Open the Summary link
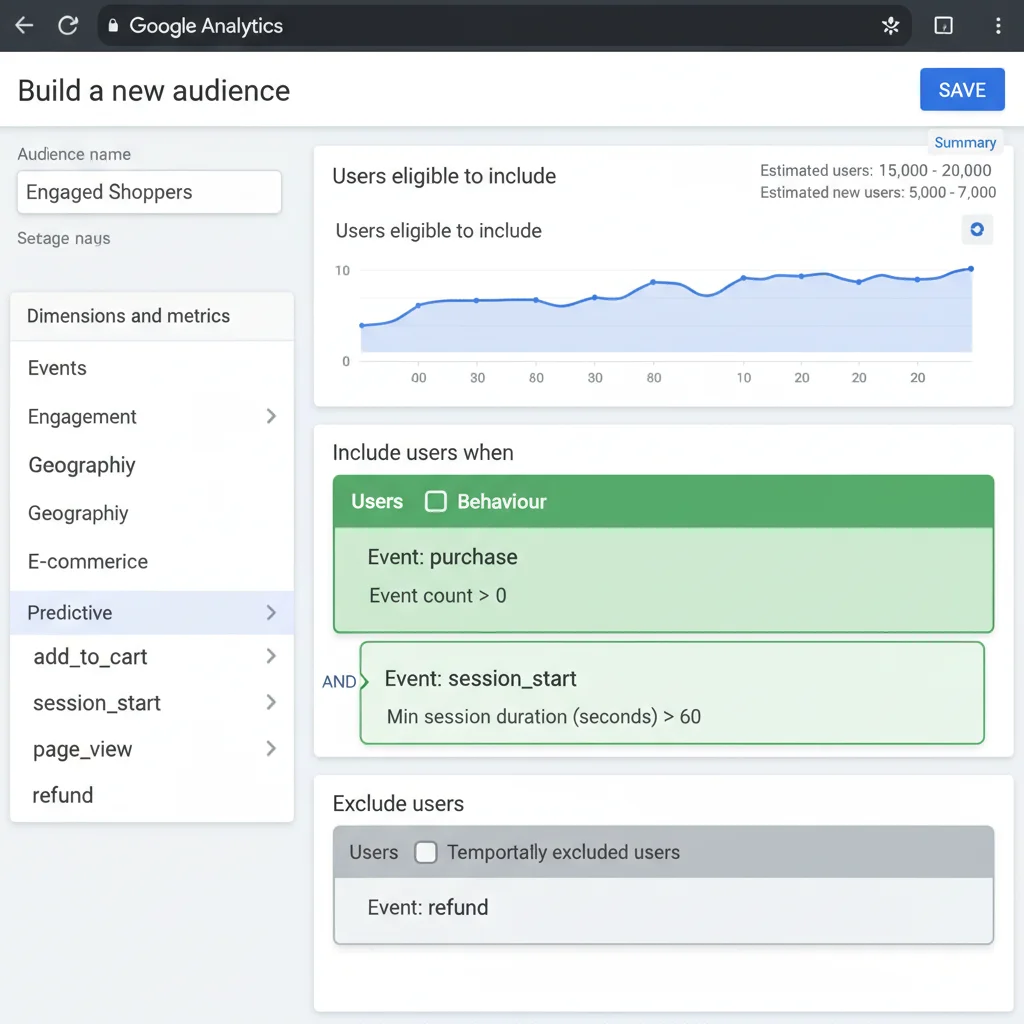This screenshot has height=1024, width=1024. tap(965, 142)
